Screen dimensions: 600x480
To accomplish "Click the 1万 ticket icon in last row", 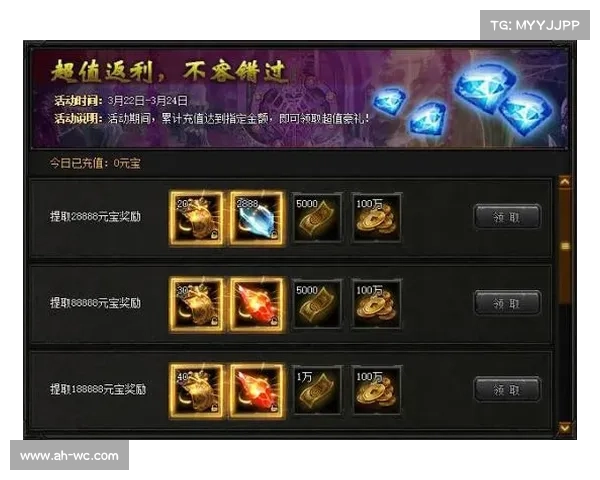I will (x=316, y=391).
